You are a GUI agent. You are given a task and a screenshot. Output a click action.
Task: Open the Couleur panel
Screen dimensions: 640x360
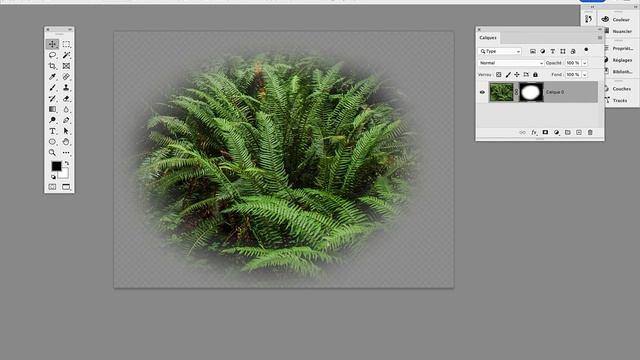tap(617, 19)
